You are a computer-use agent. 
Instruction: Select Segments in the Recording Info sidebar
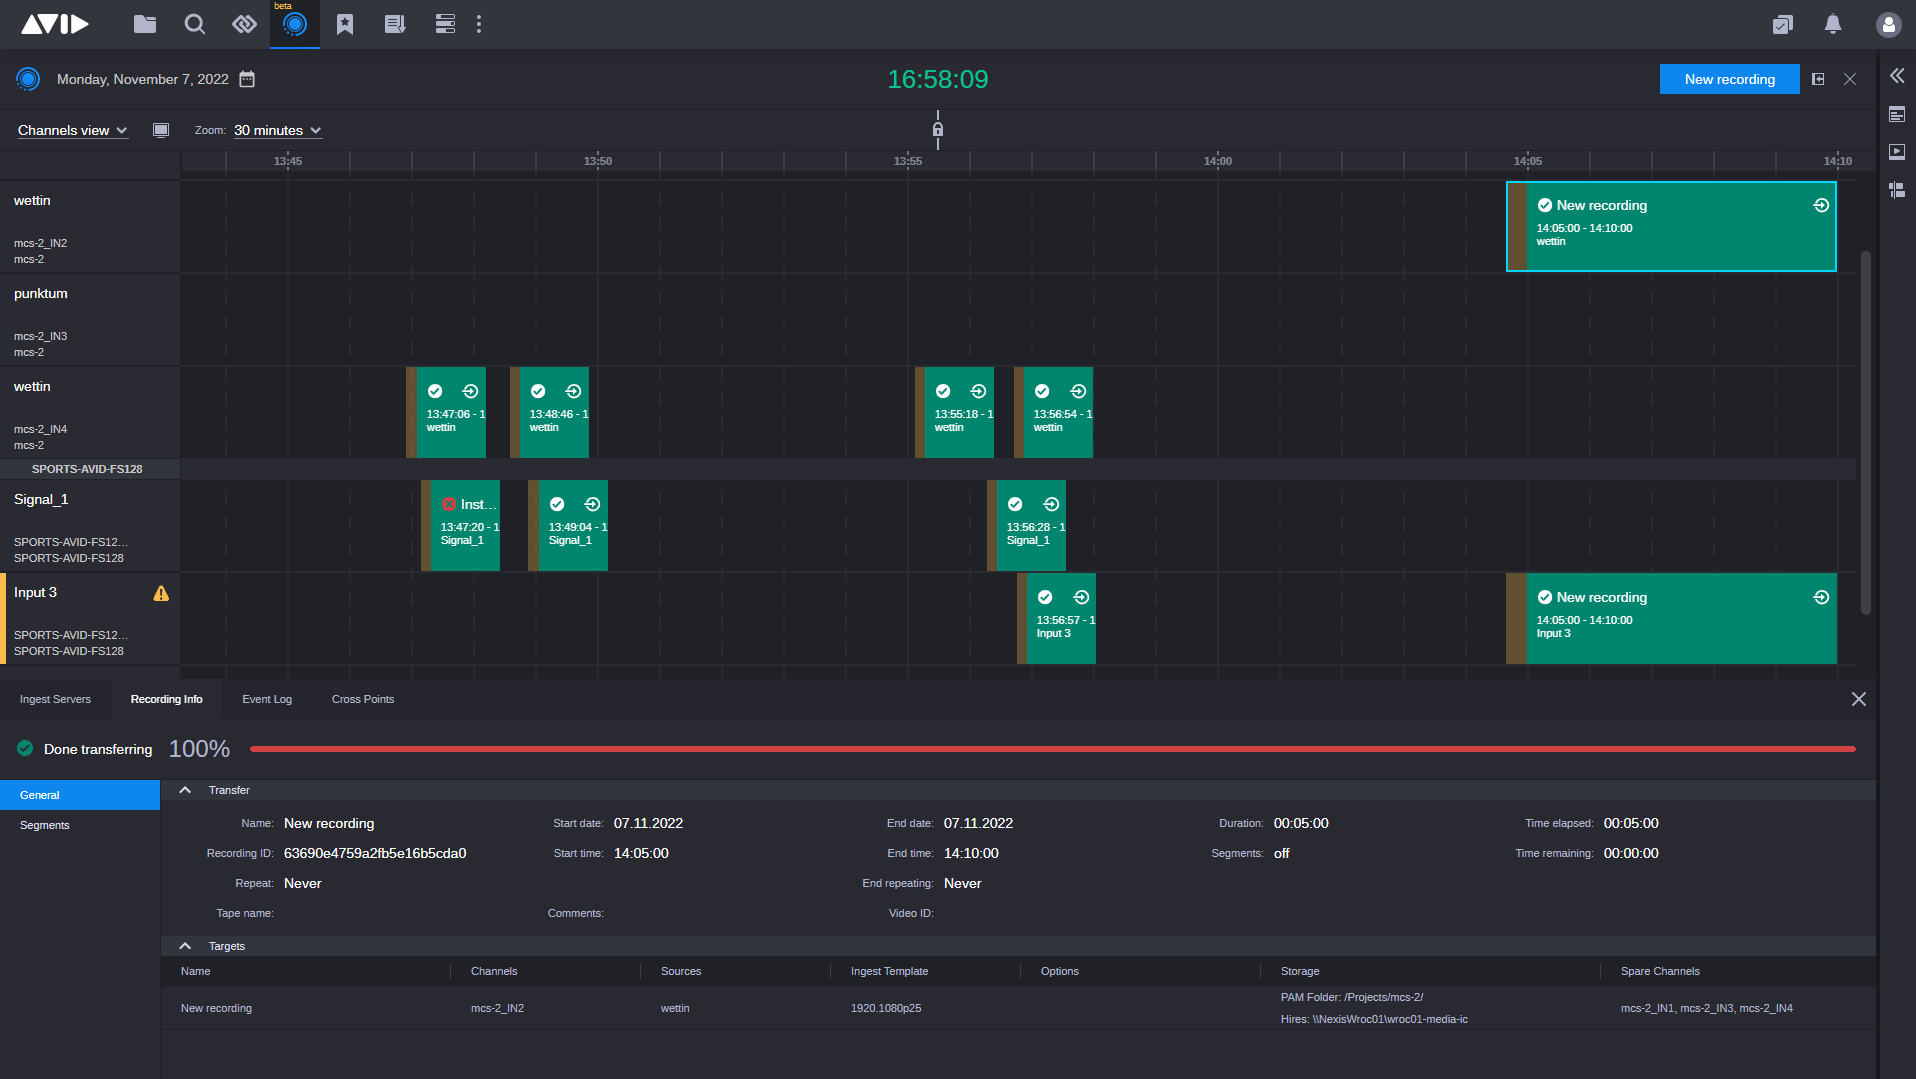pyautogui.click(x=44, y=825)
